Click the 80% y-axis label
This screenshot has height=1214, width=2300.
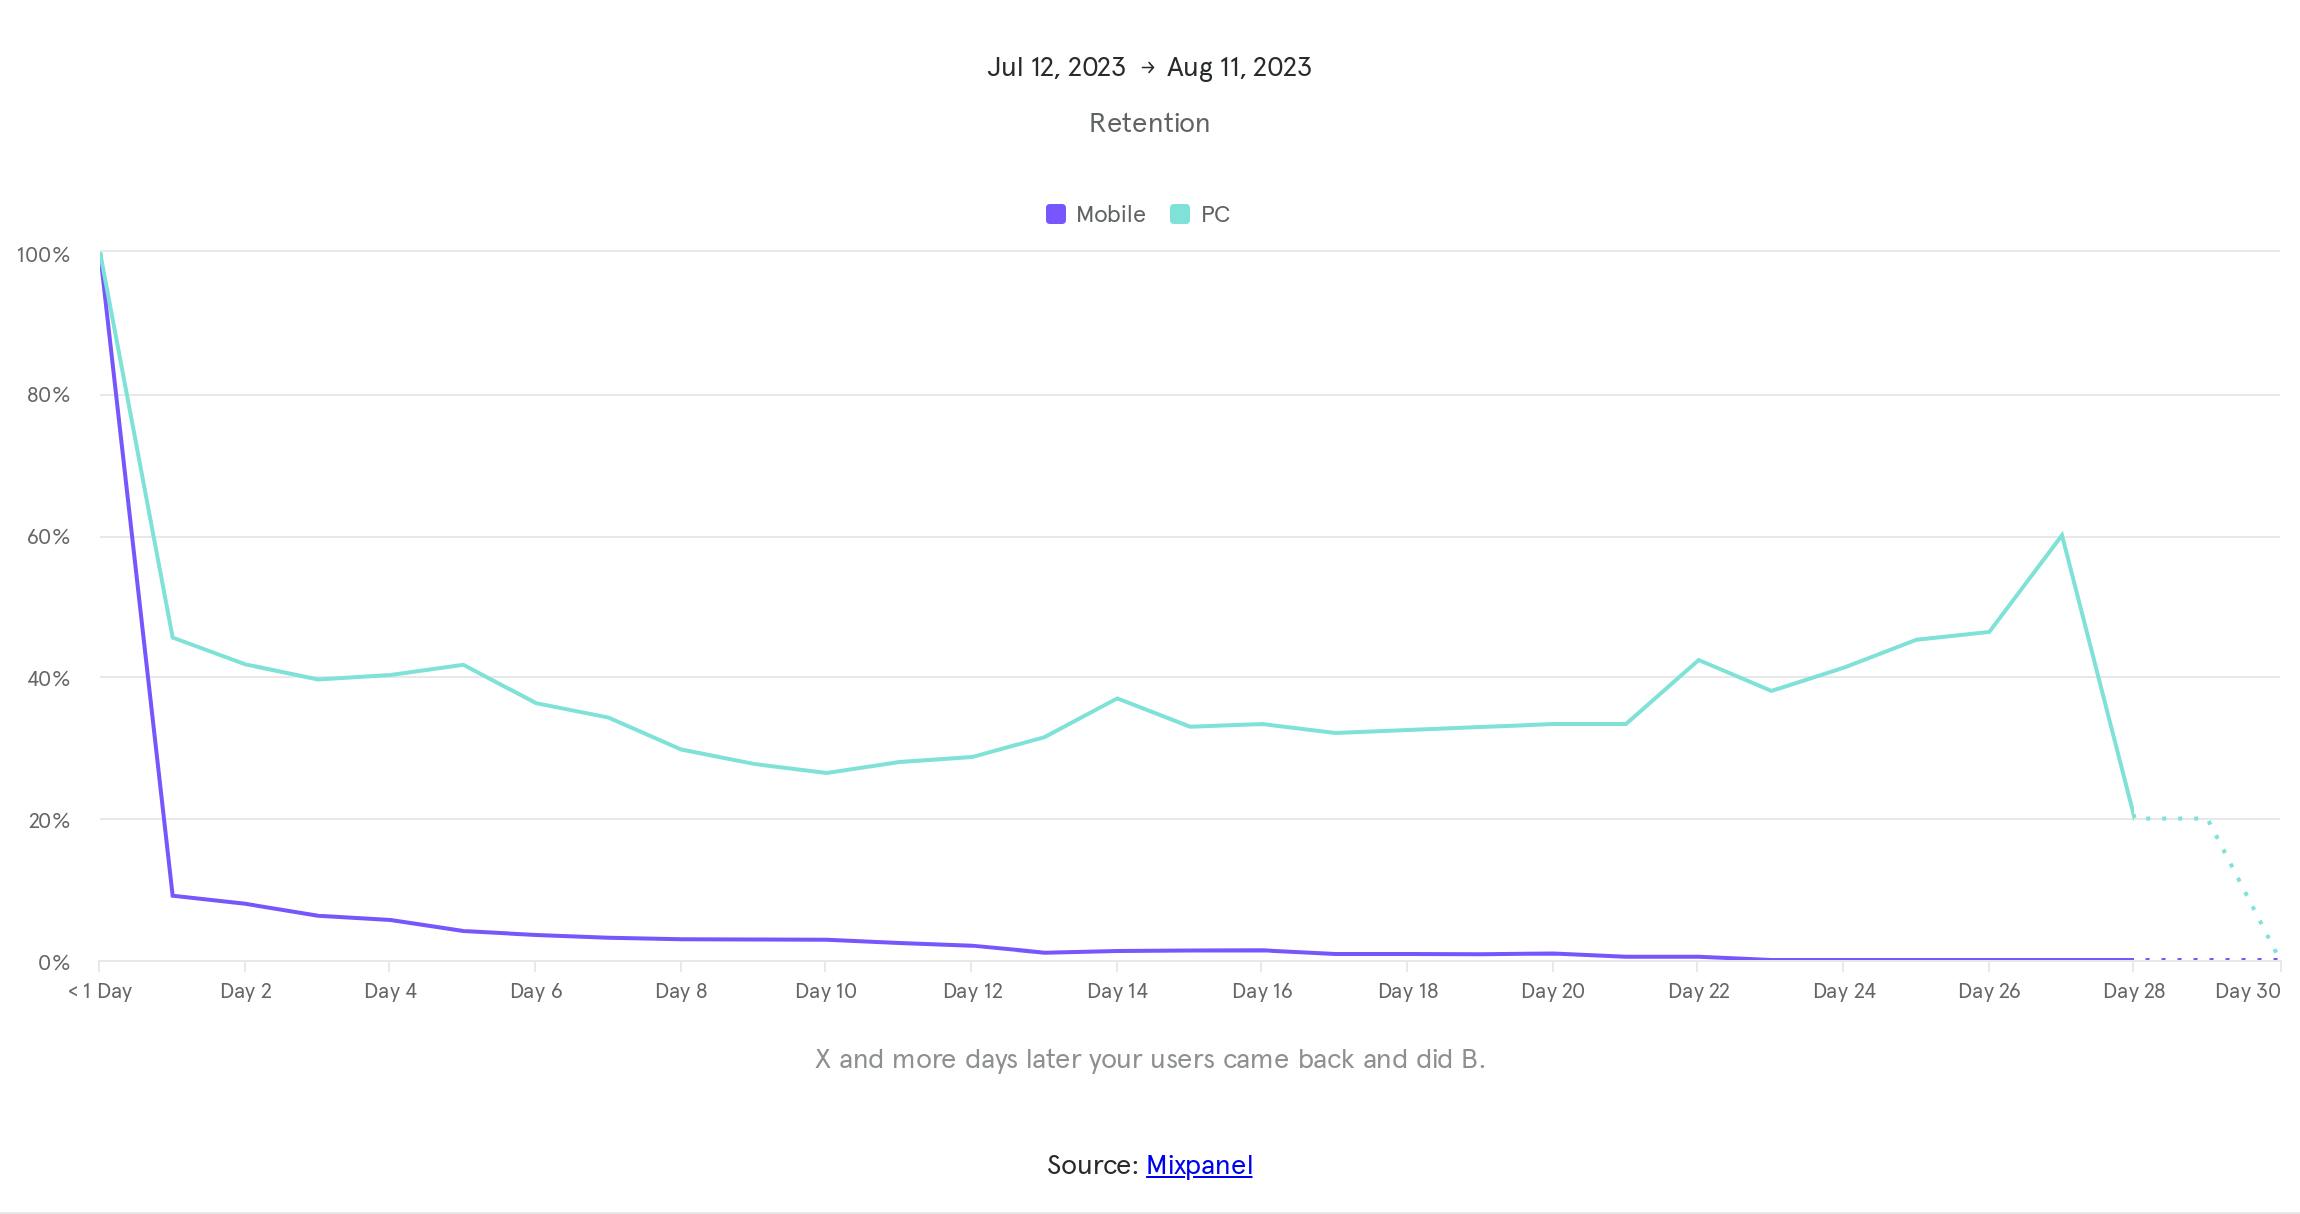pyautogui.click(x=48, y=395)
